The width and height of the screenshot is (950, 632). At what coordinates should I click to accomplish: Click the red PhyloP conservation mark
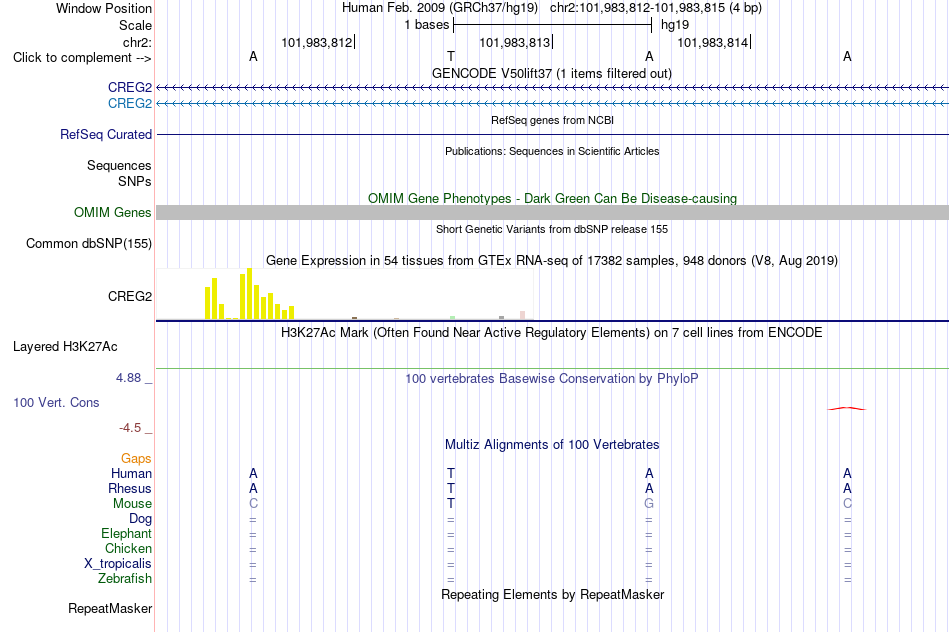point(847,409)
